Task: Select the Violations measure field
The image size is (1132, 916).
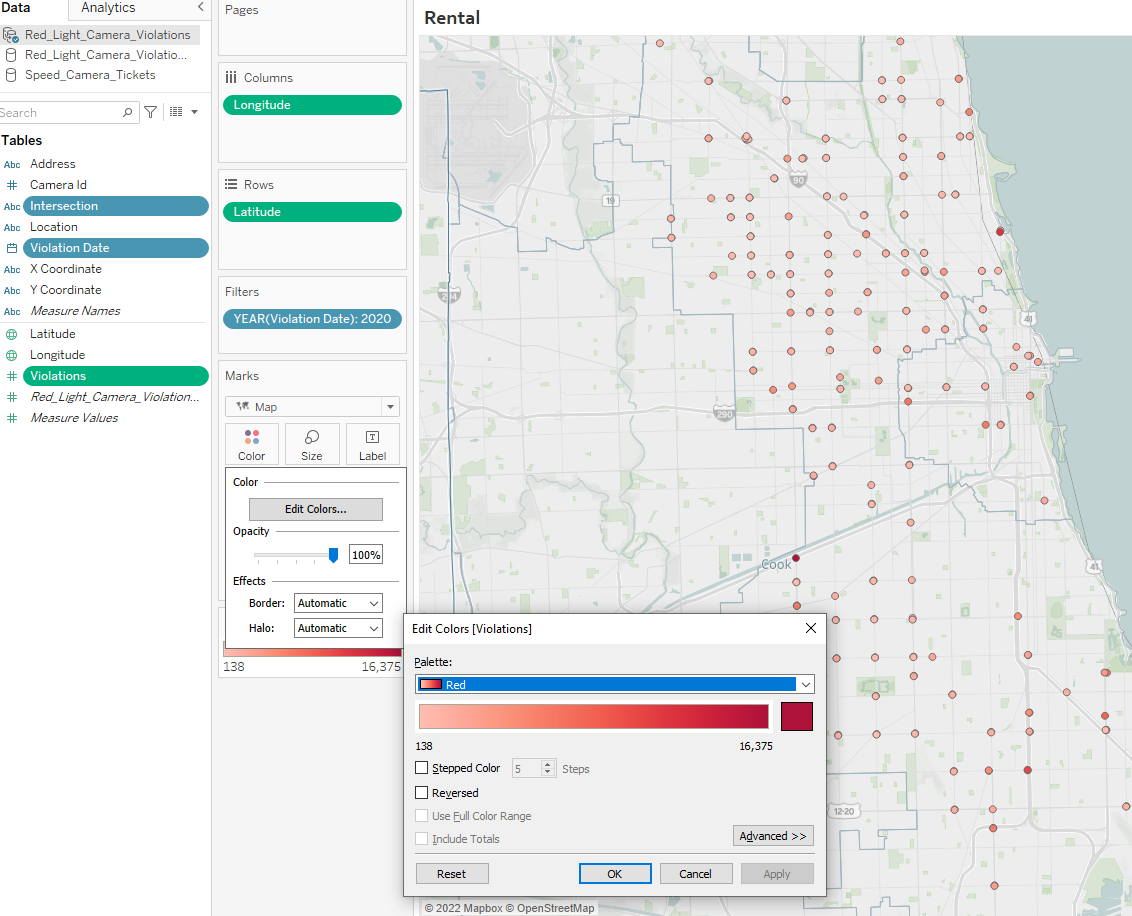Action: coord(116,376)
